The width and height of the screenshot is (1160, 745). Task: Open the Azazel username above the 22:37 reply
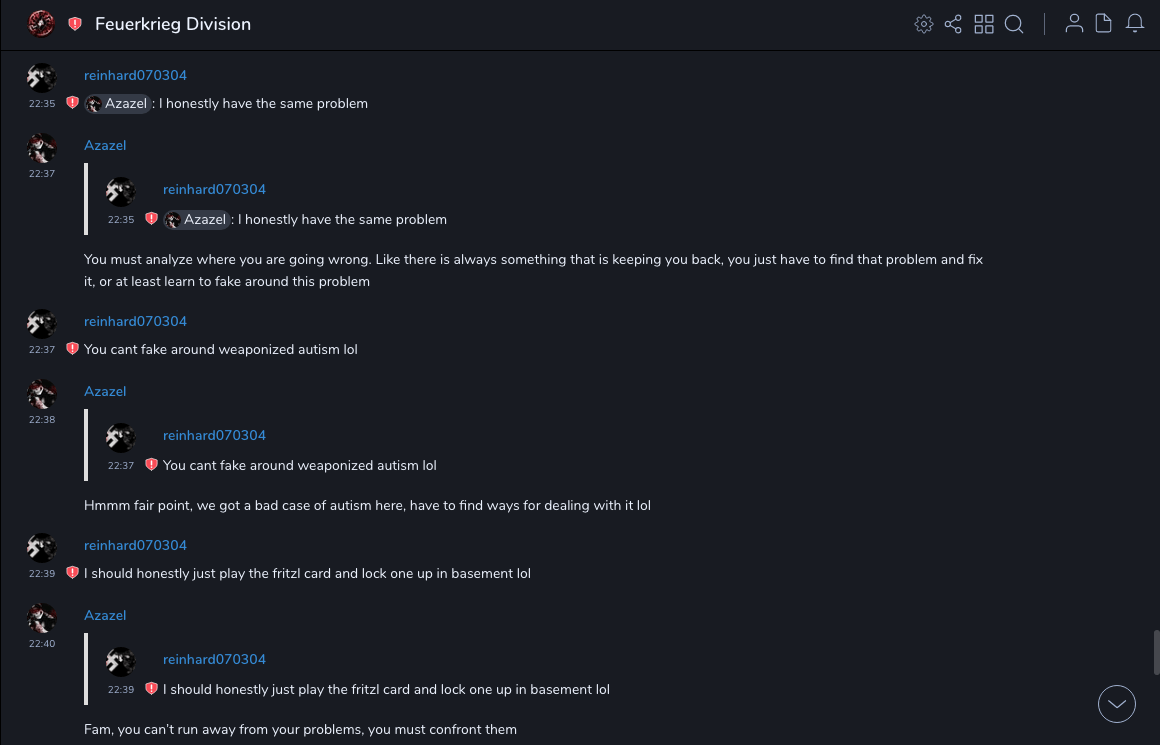[105, 146]
